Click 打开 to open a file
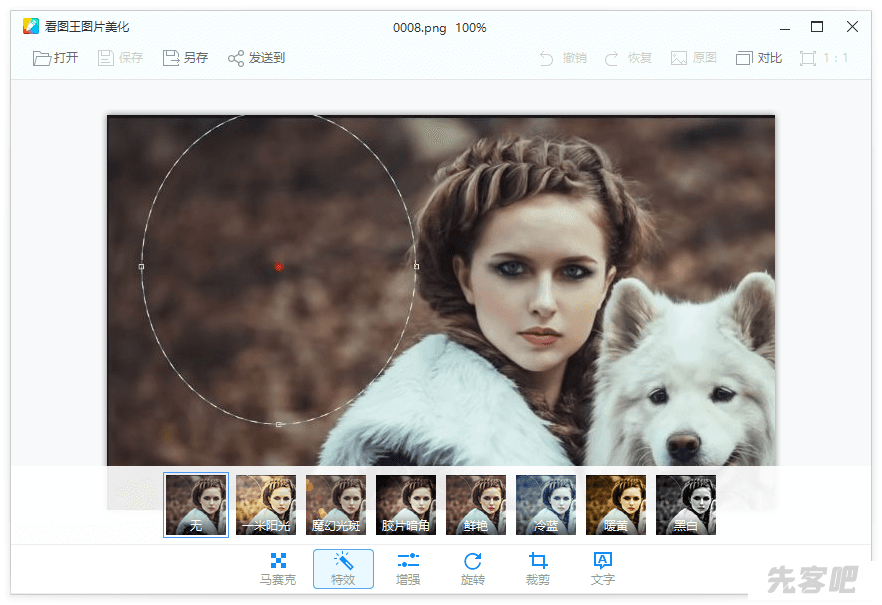The width and height of the screenshot is (882, 605). pyautogui.click(x=56, y=58)
